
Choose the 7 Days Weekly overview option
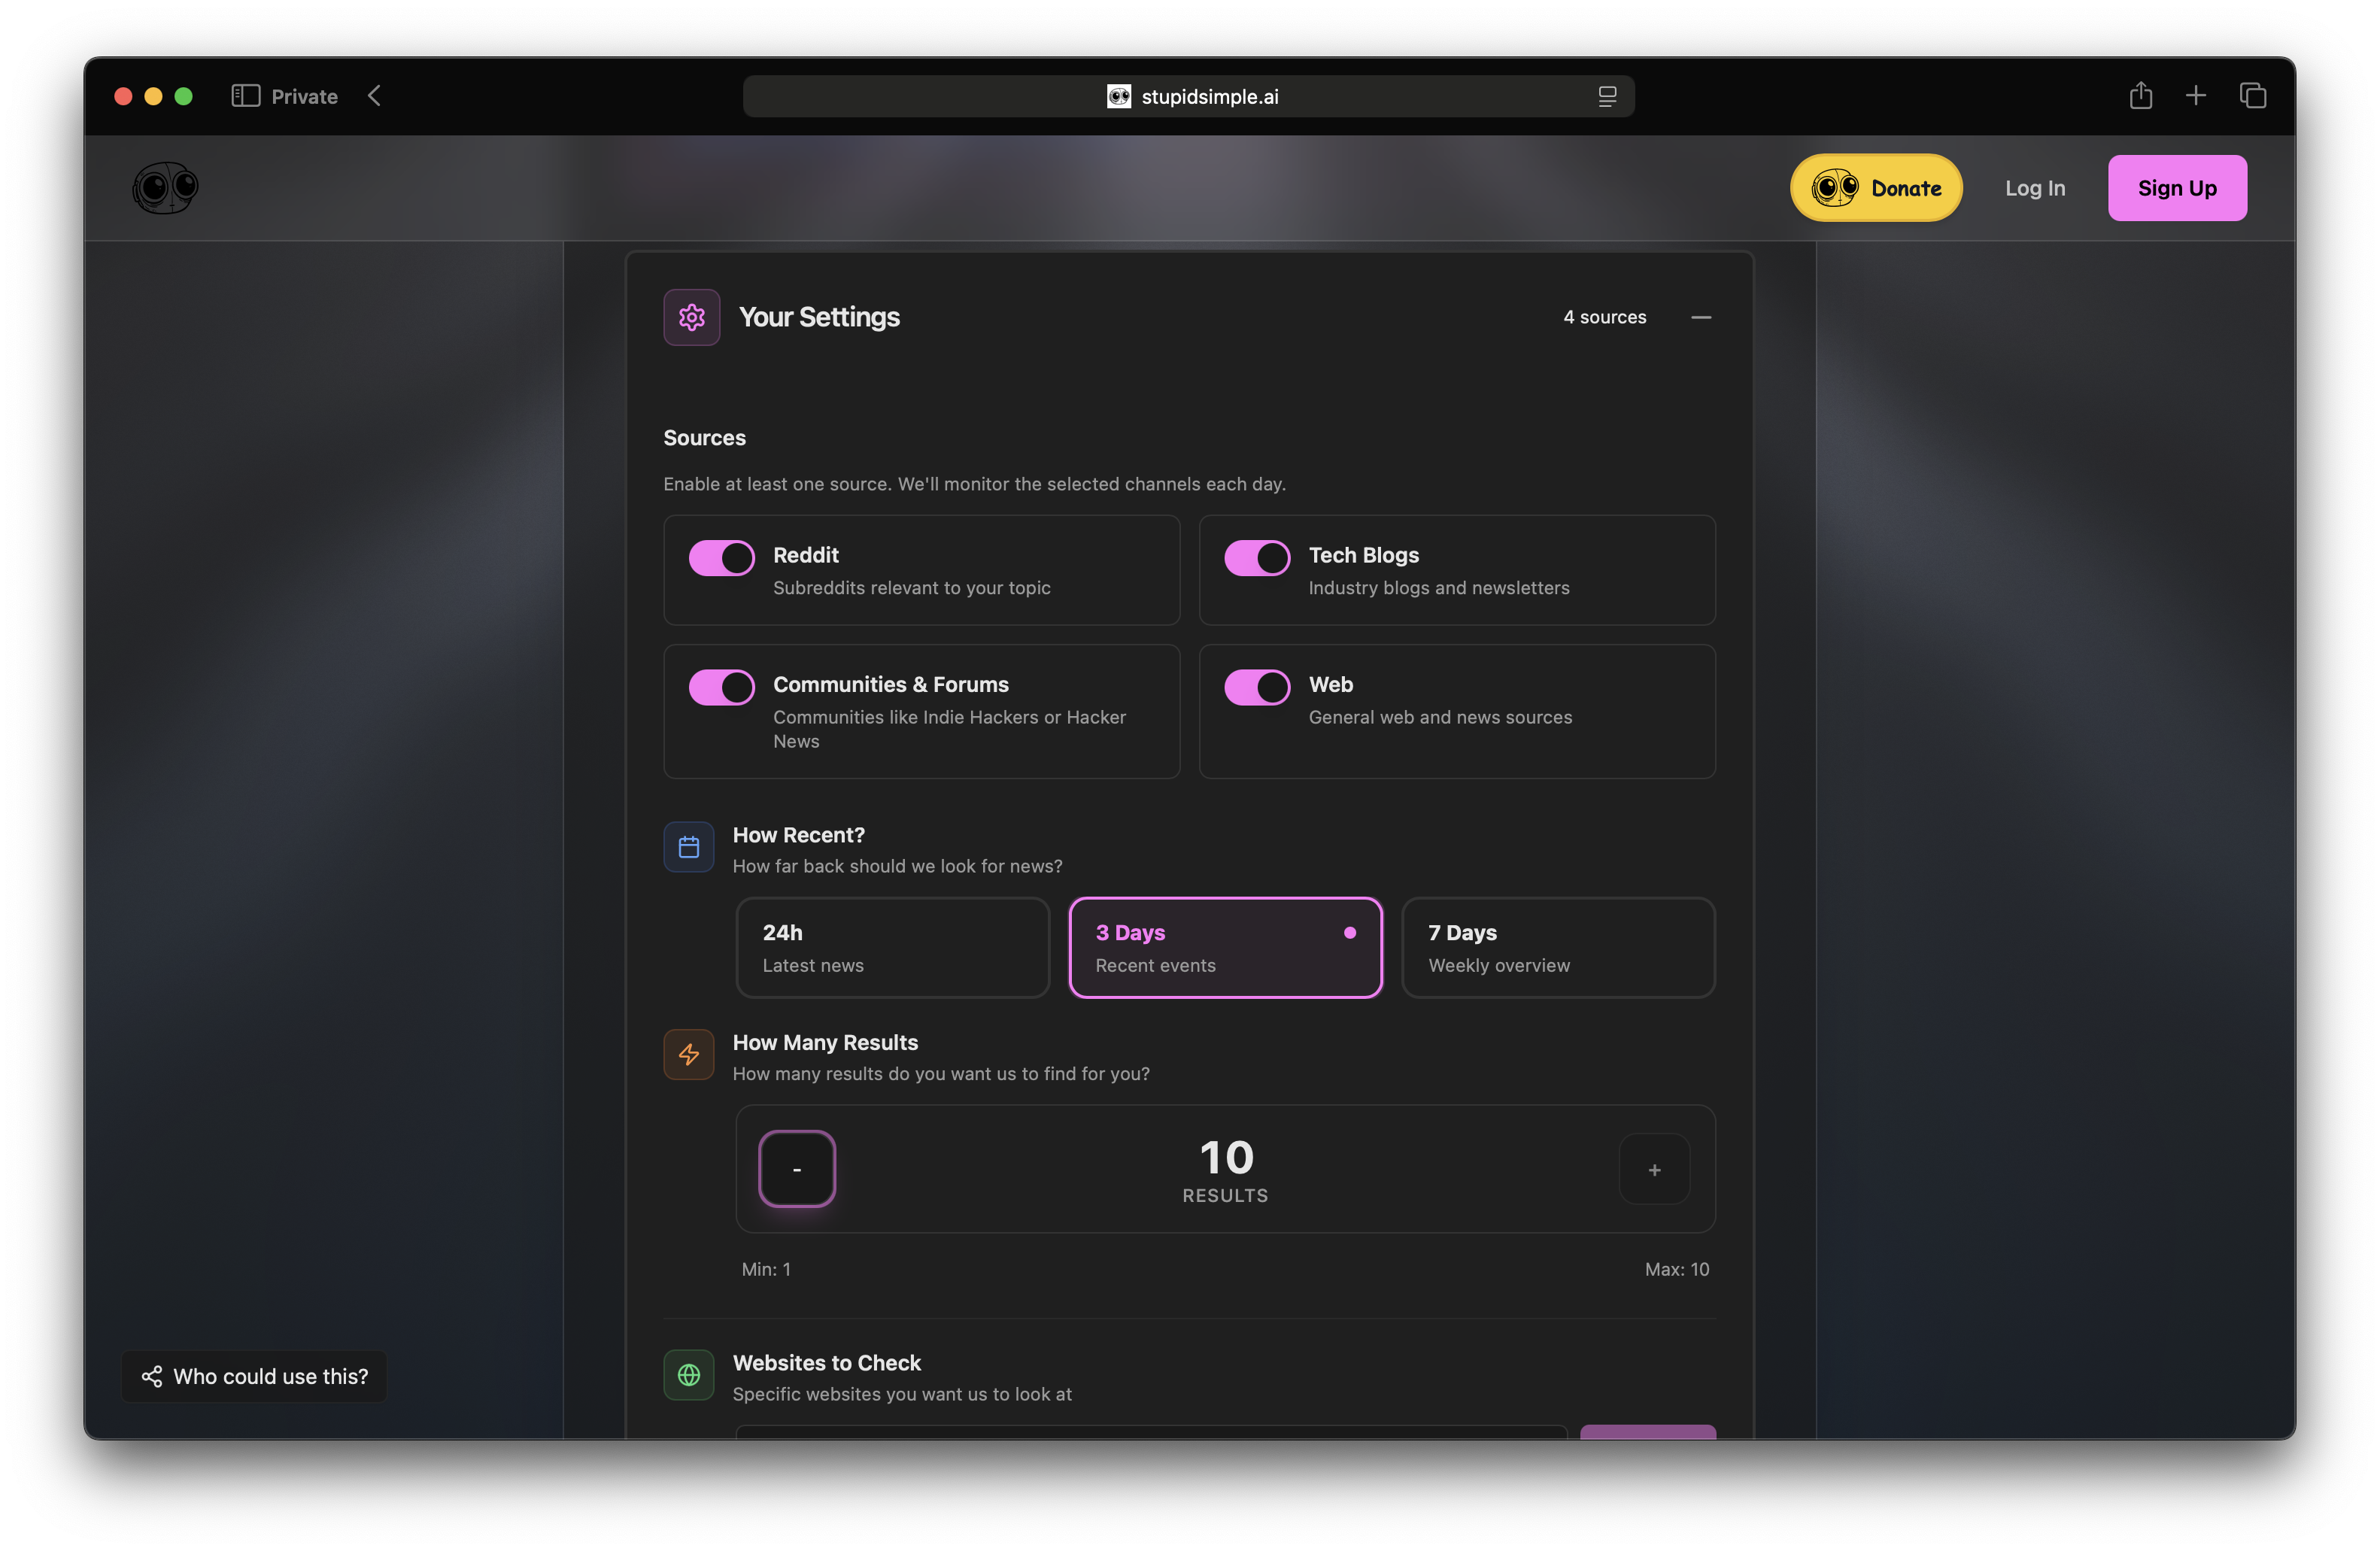[1558, 947]
